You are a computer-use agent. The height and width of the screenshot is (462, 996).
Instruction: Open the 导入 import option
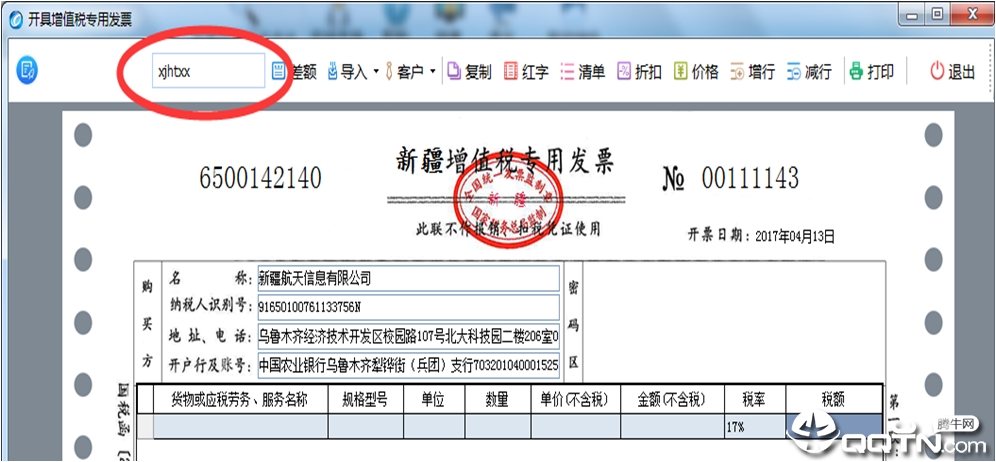[347, 71]
